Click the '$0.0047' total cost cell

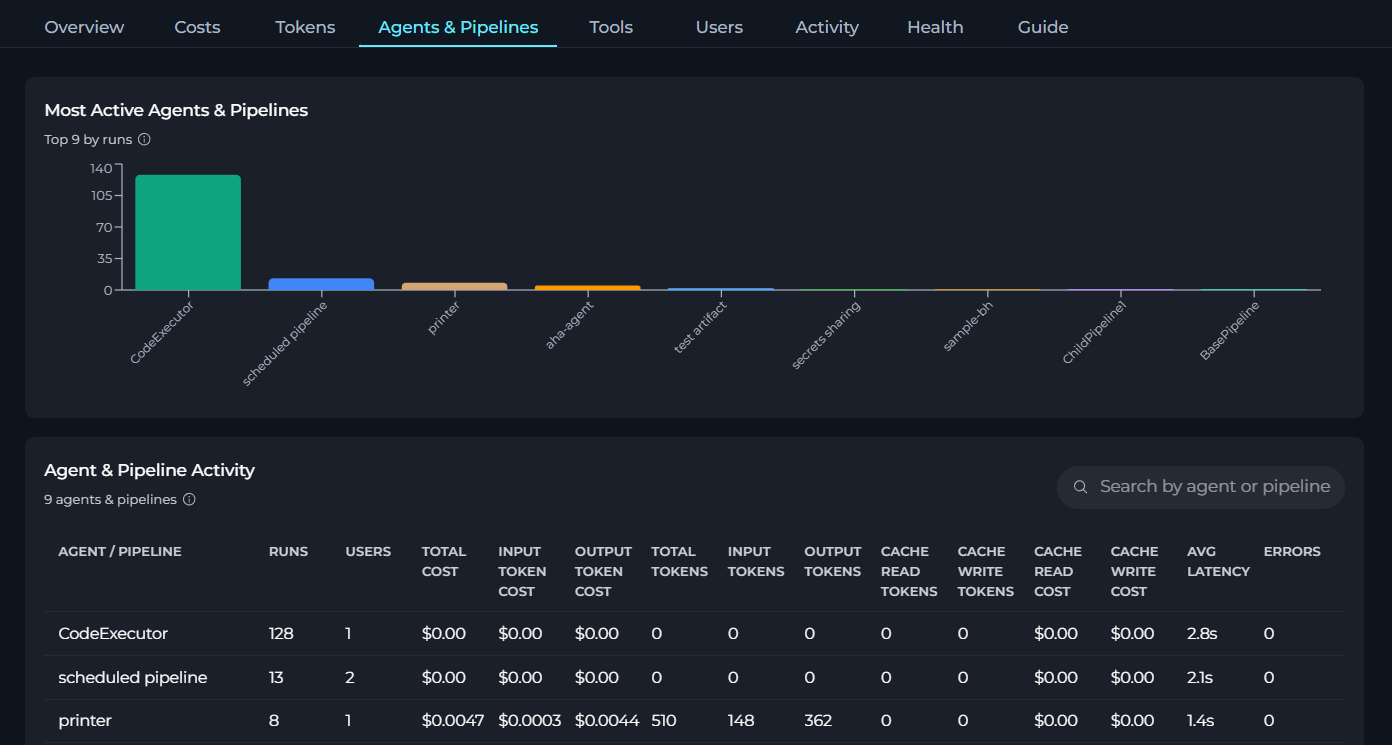[x=453, y=721]
